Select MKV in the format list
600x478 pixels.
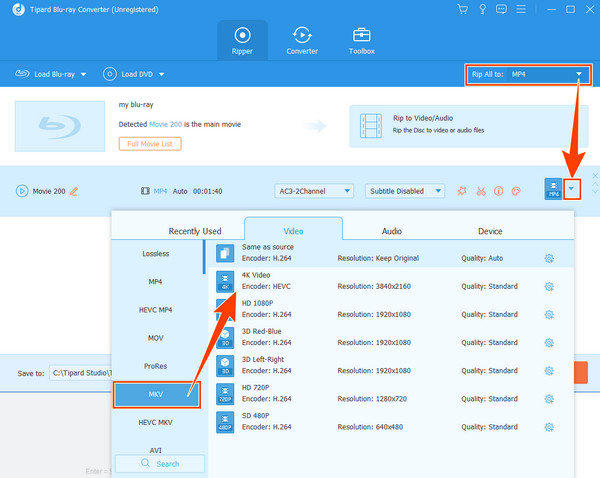[x=157, y=394]
